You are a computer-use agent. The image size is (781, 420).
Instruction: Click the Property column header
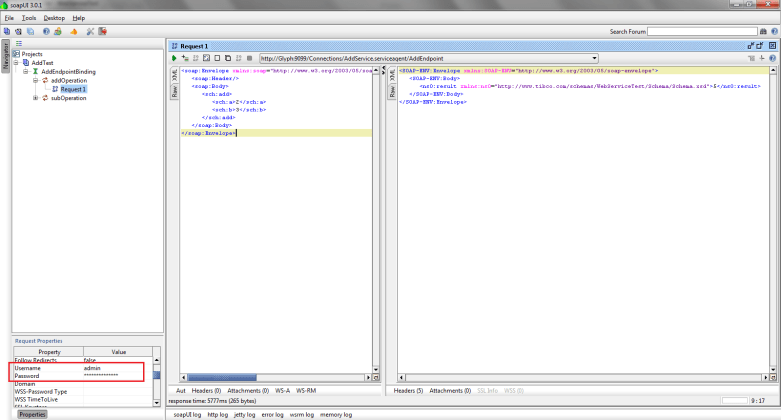49,352
